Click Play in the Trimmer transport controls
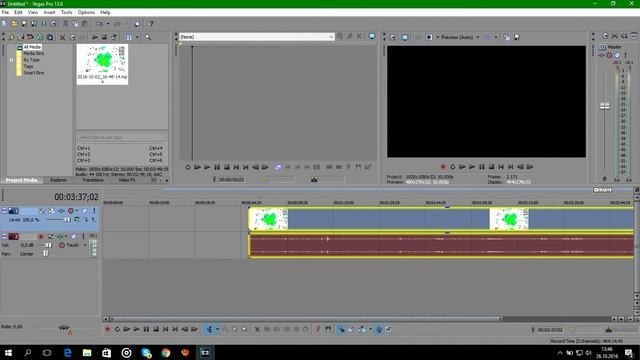Image resolution: width=640 pixels, height=360 pixels. [x=207, y=167]
